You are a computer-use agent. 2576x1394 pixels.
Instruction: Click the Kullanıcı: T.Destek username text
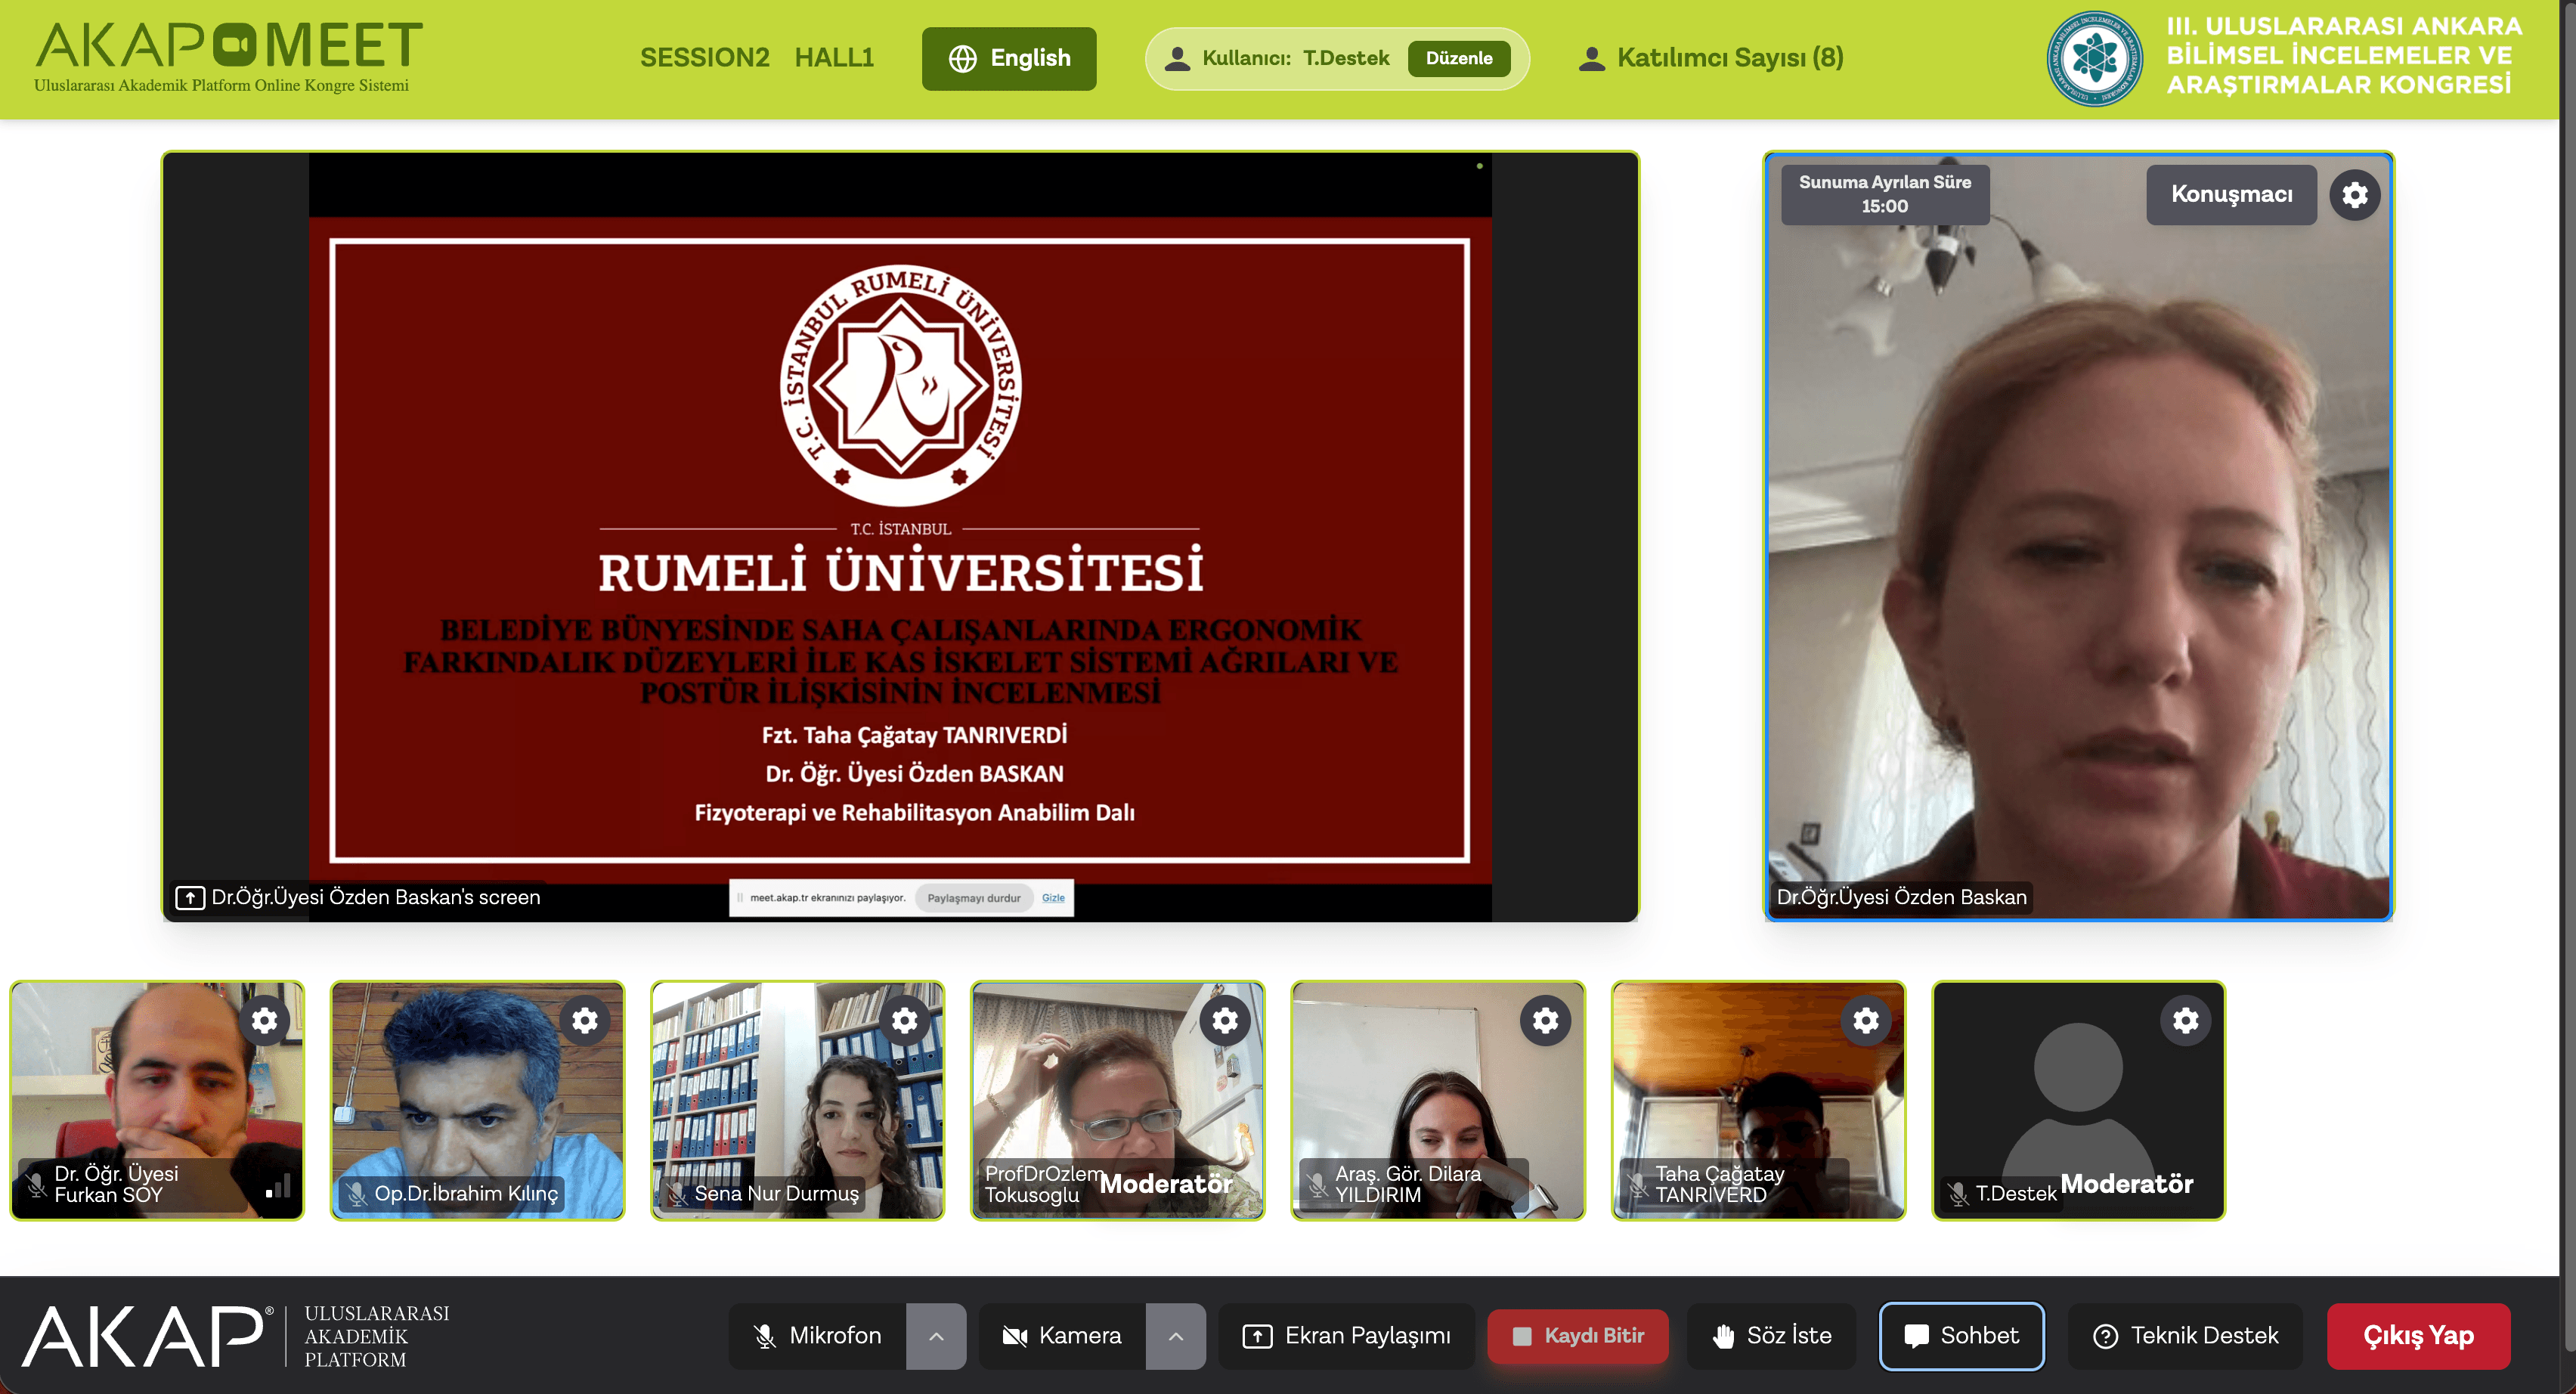coord(1295,58)
